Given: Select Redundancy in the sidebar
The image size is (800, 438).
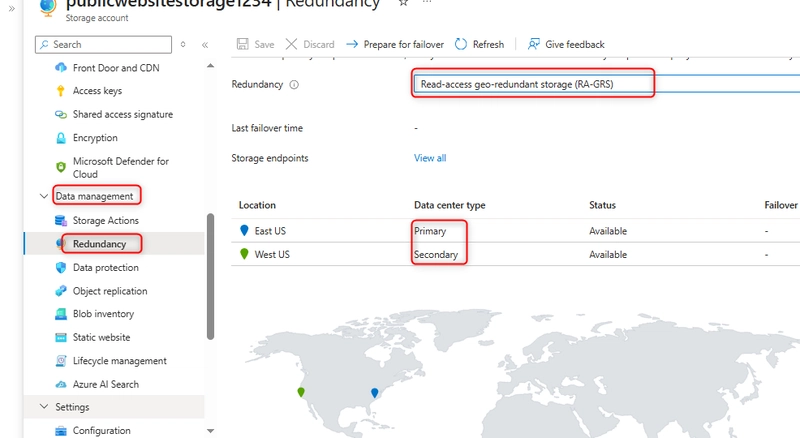Looking at the screenshot, I should (99, 244).
